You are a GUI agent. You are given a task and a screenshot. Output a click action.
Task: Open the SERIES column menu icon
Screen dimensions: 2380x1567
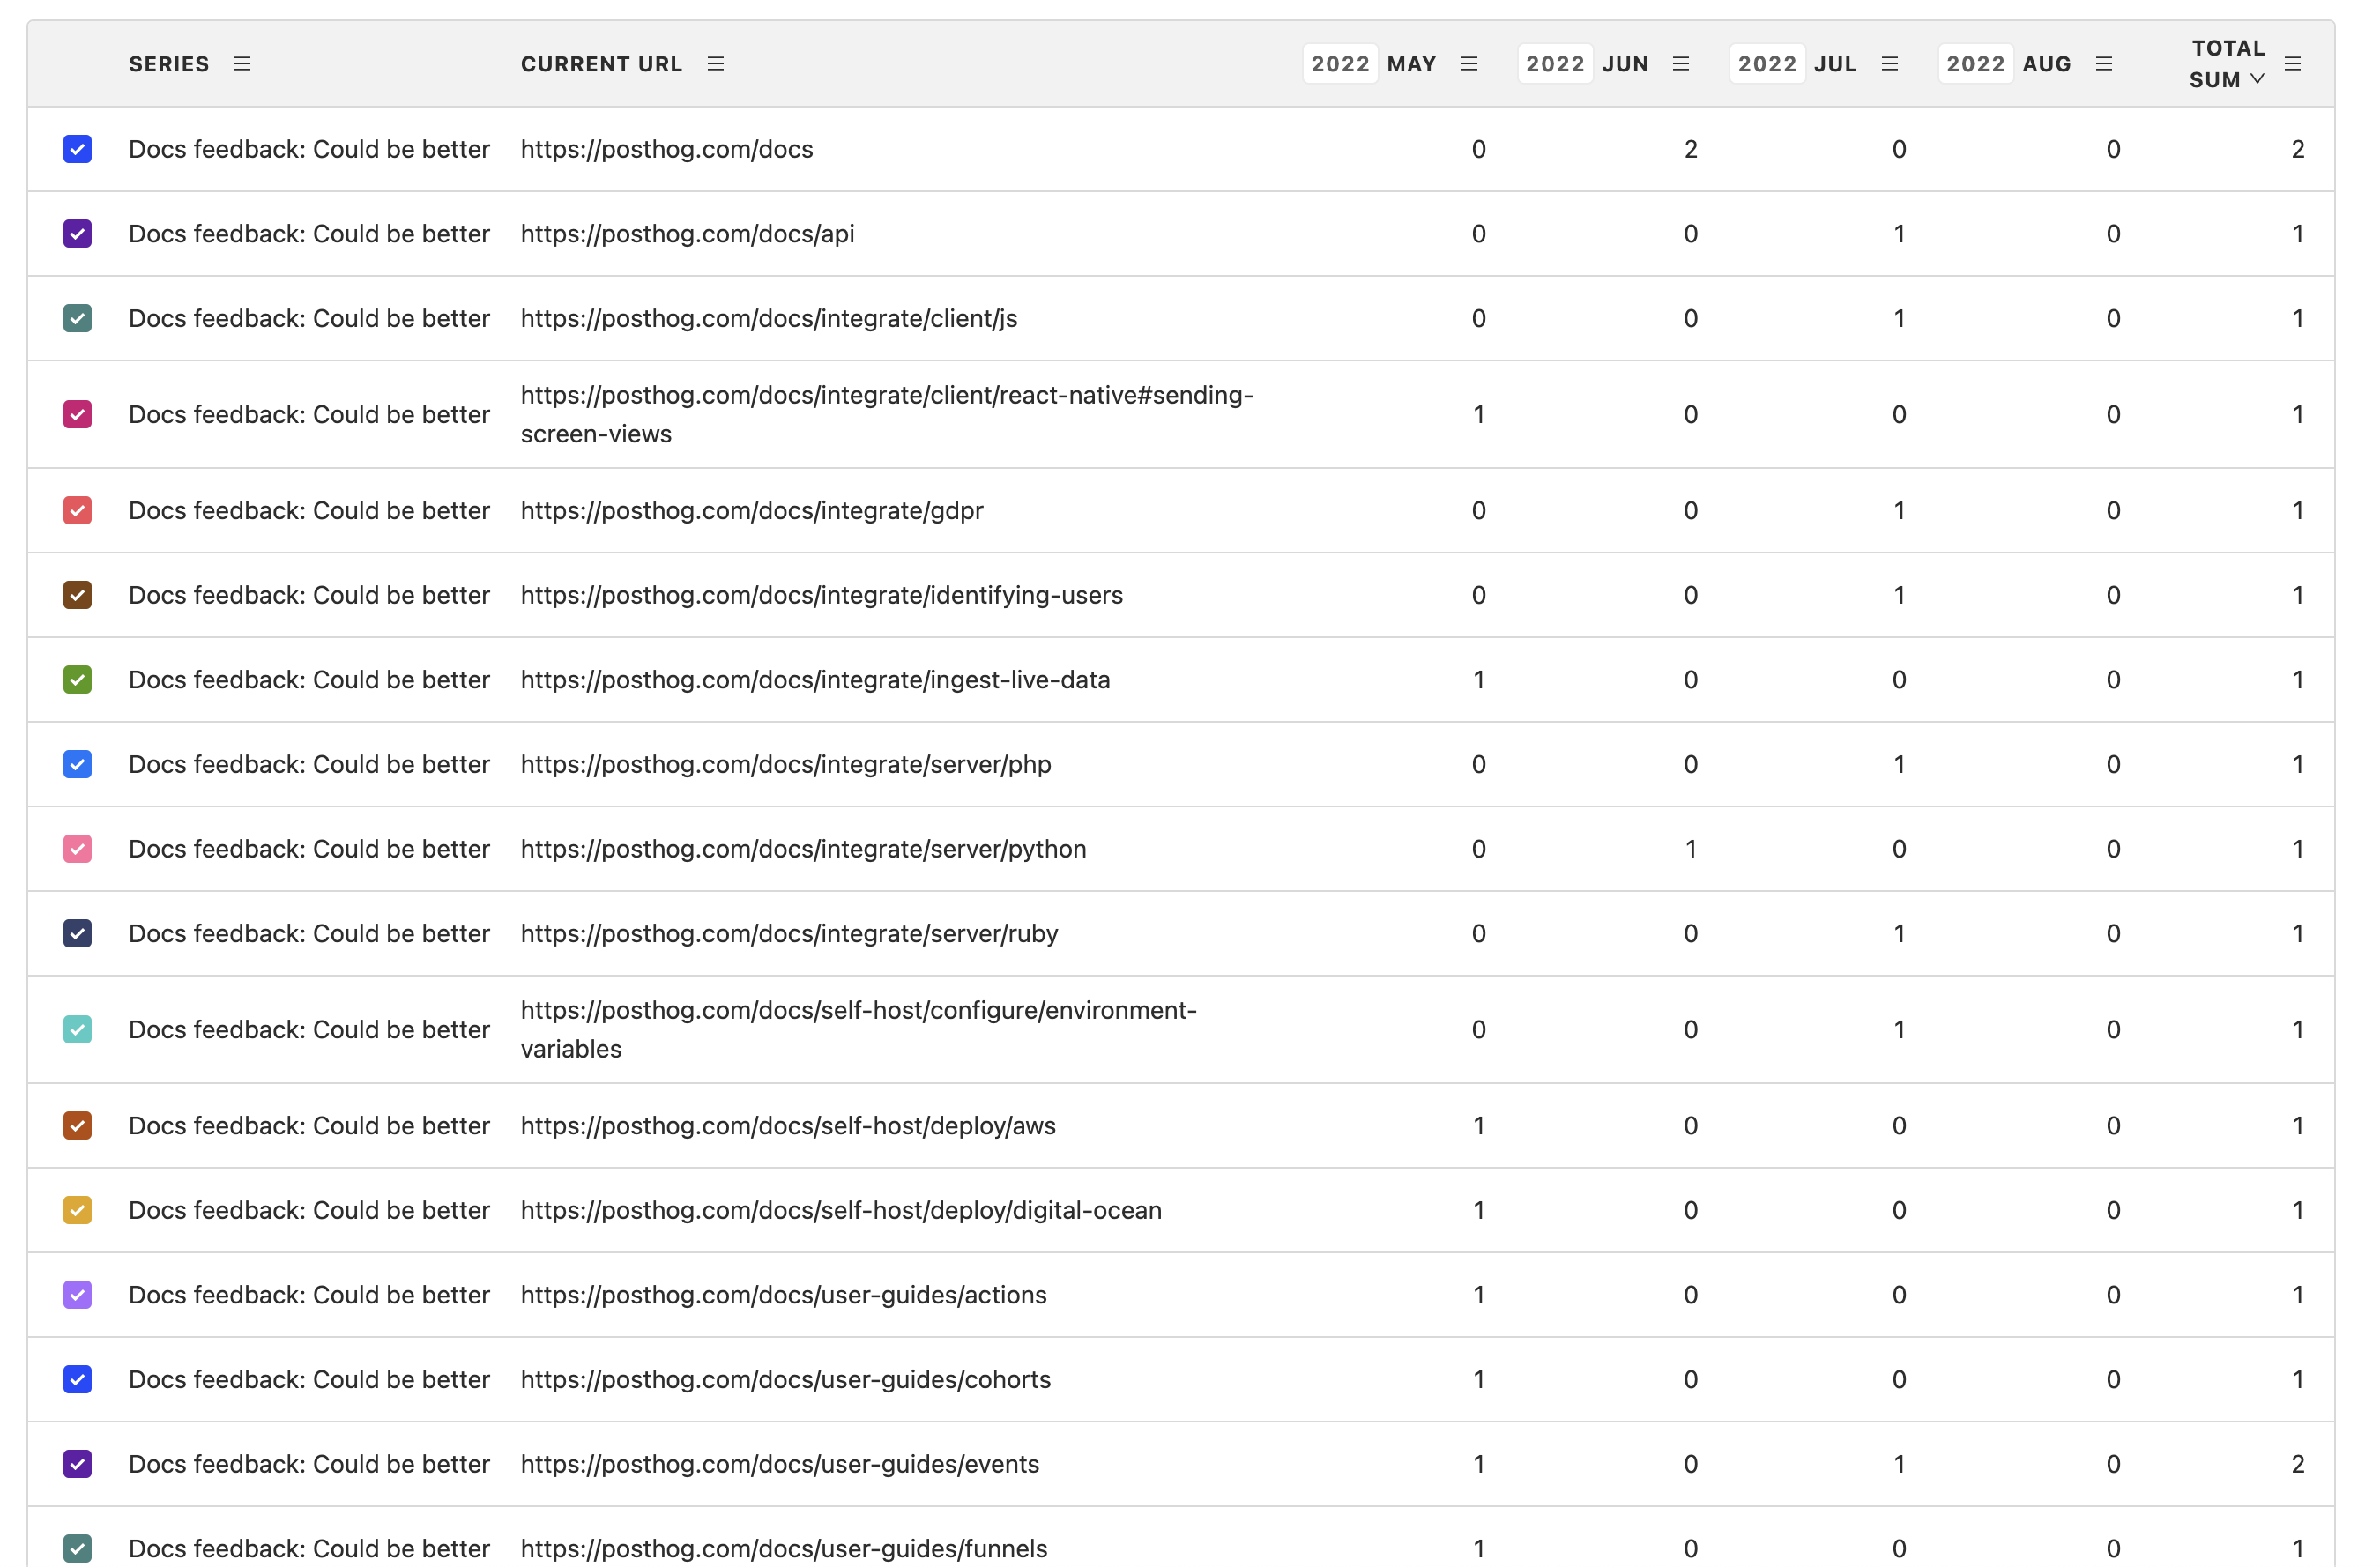[x=242, y=64]
